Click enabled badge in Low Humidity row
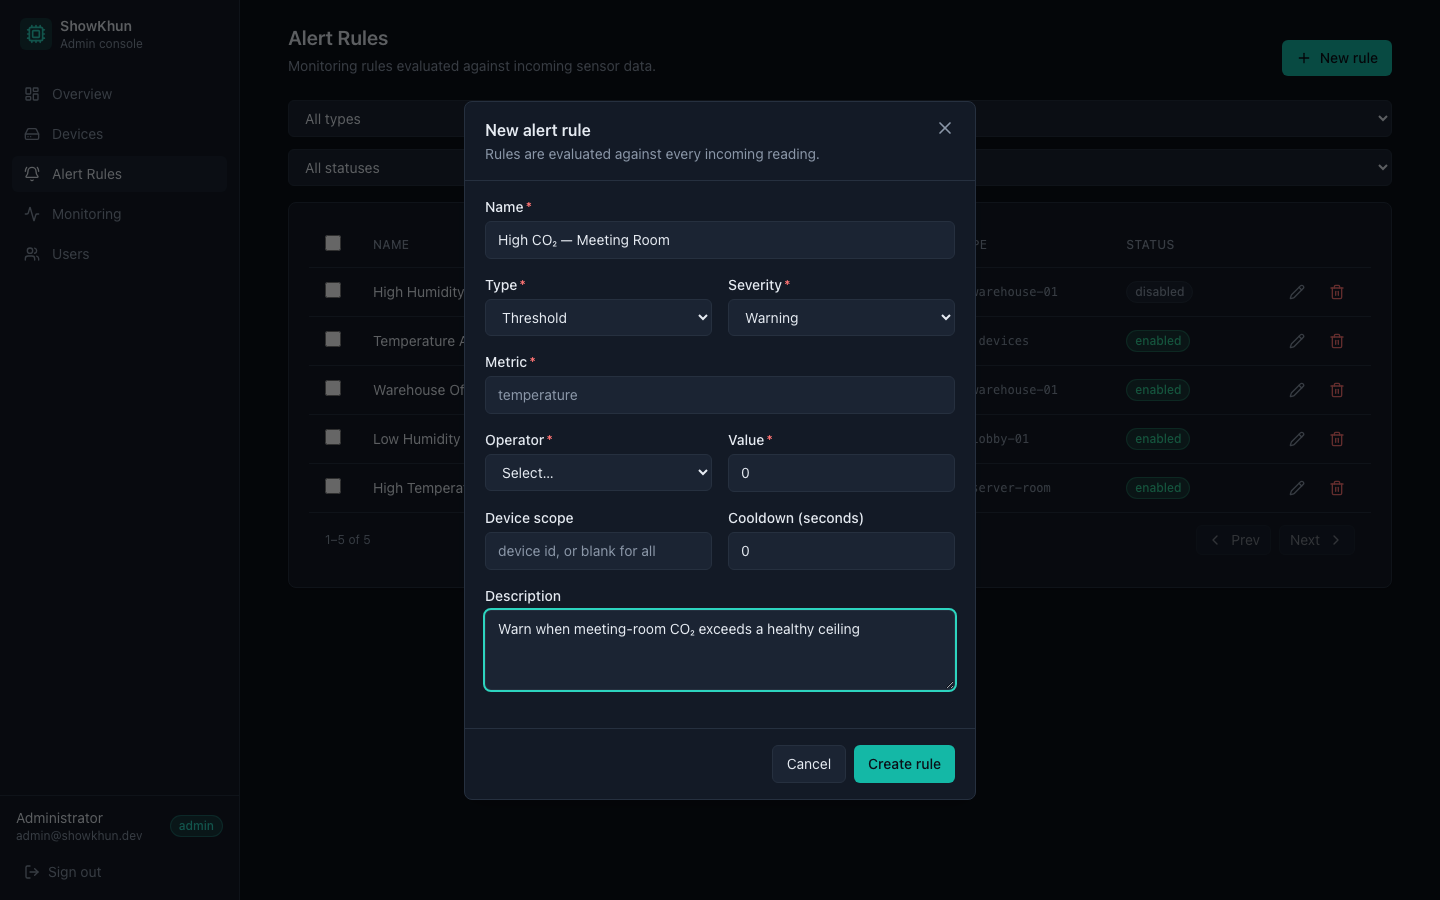Image resolution: width=1440 pixels, height=900 pixels. pos(1158,439)
